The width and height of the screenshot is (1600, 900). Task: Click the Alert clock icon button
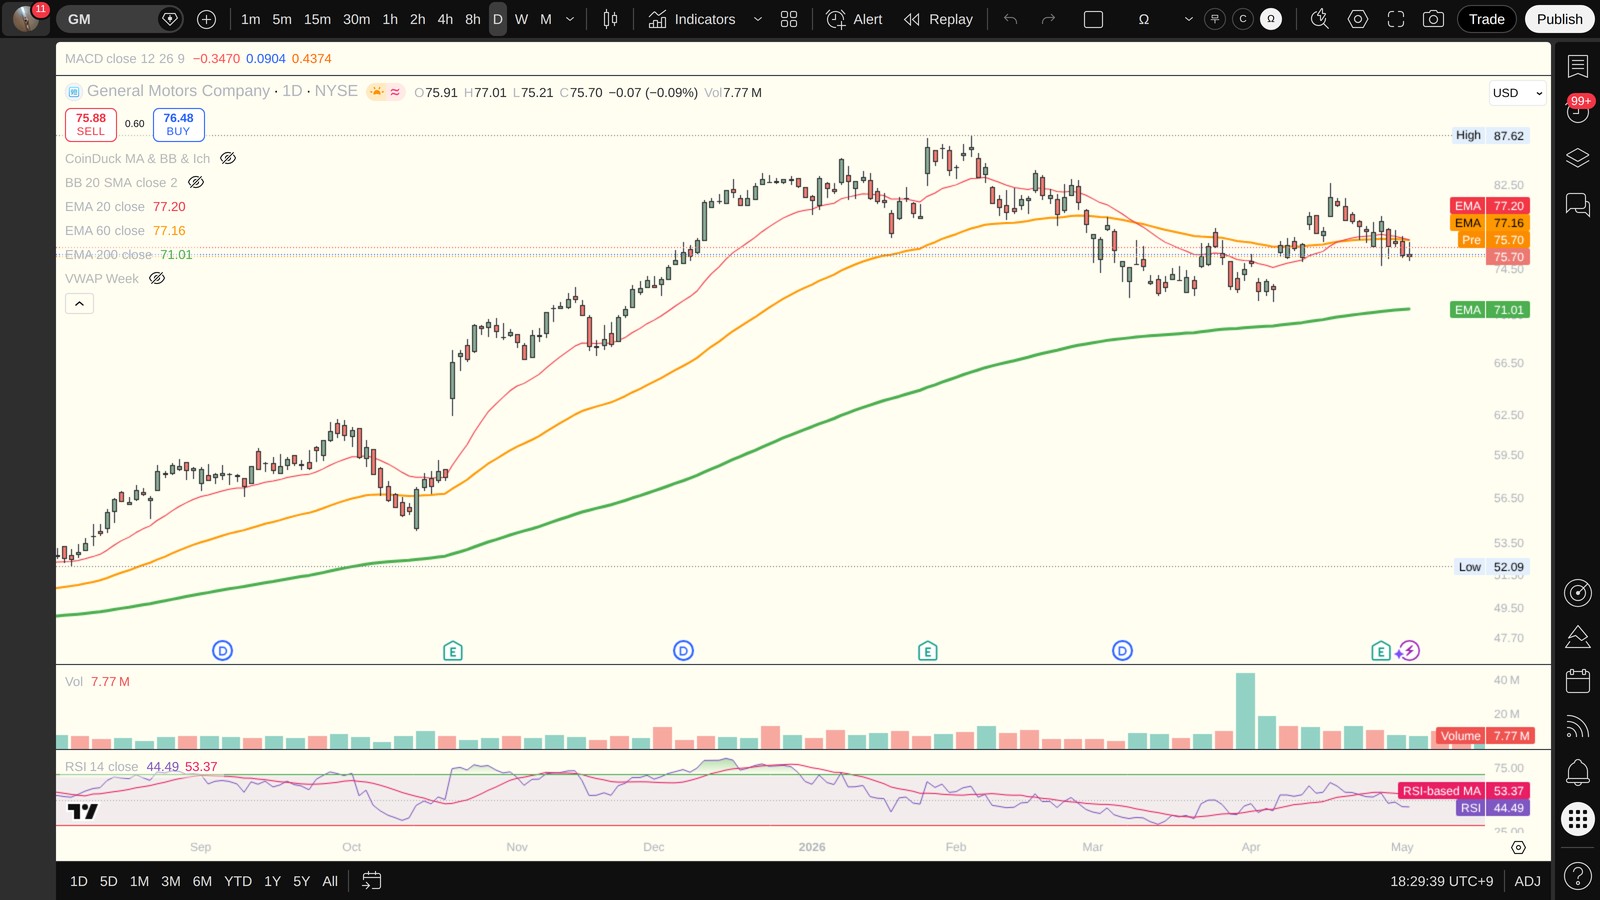click(855, 19)
